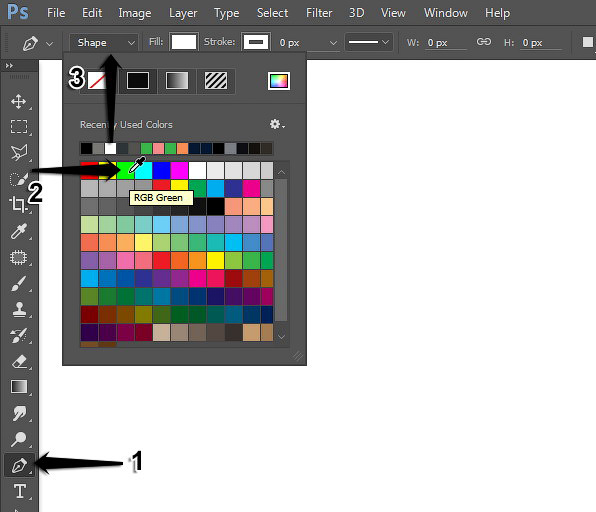Set fill to No Color
The width and height of the screenshot is (596, 512).
click(x=97, y=81)
